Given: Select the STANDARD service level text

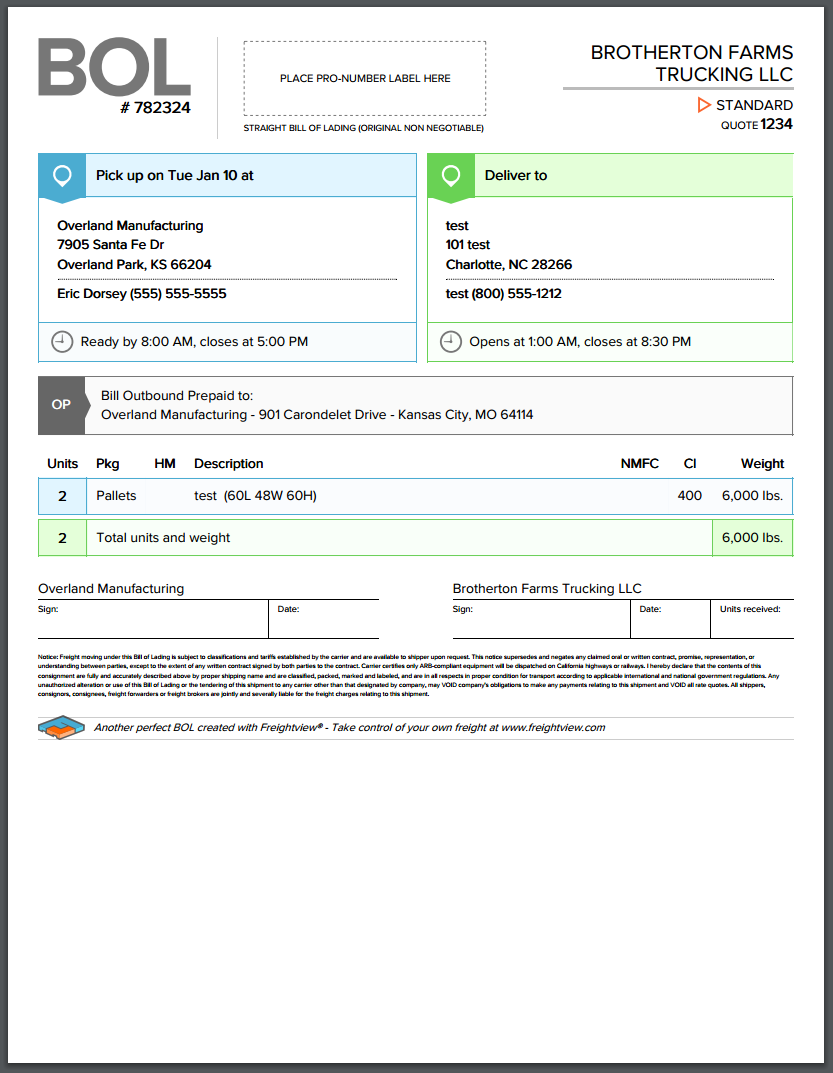Looking at the screenshot, I should tap(754, 105).
